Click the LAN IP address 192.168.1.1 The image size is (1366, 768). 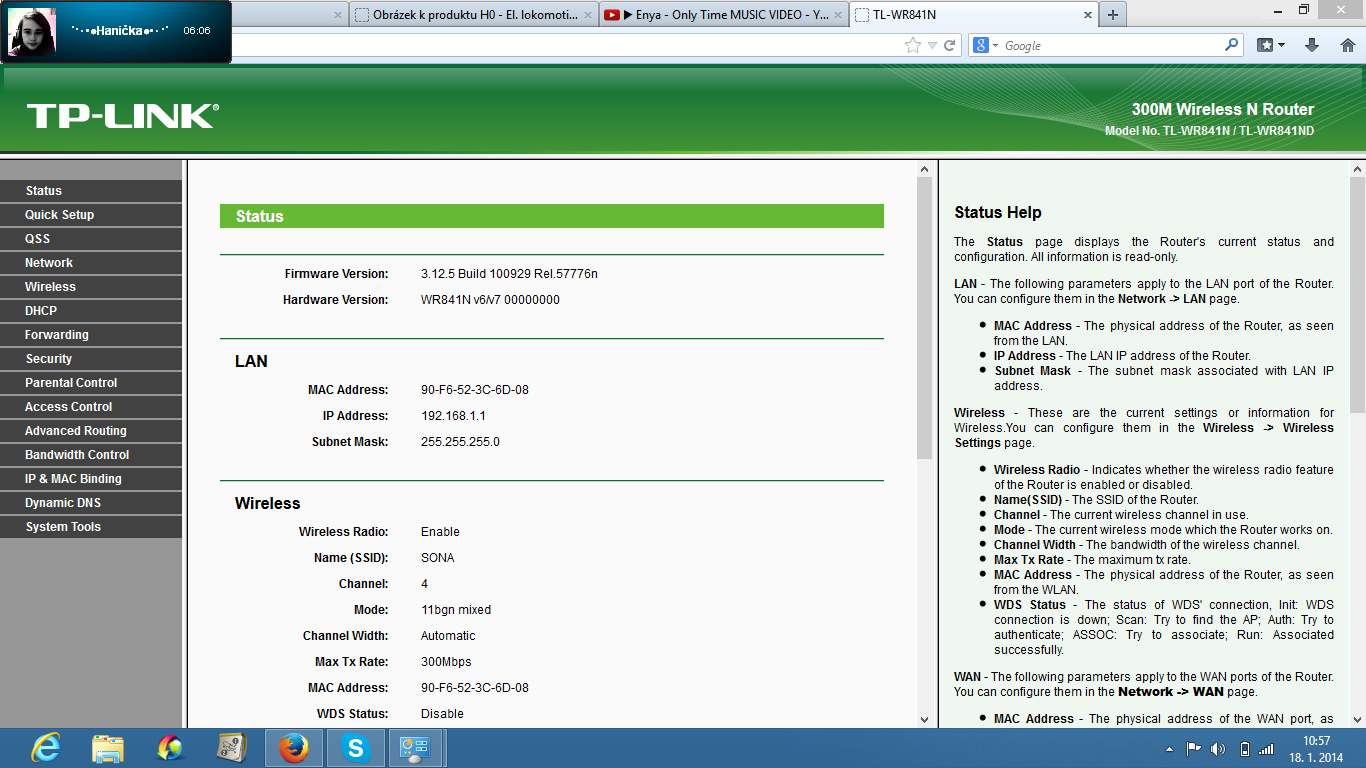453,416
